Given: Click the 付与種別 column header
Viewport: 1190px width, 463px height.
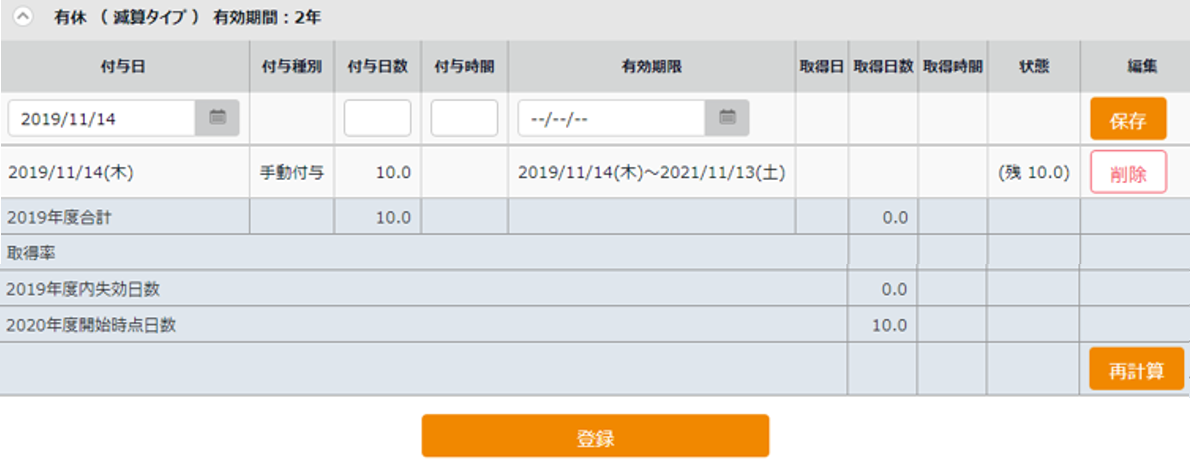Looking at the screenshot, I should 291,67.
